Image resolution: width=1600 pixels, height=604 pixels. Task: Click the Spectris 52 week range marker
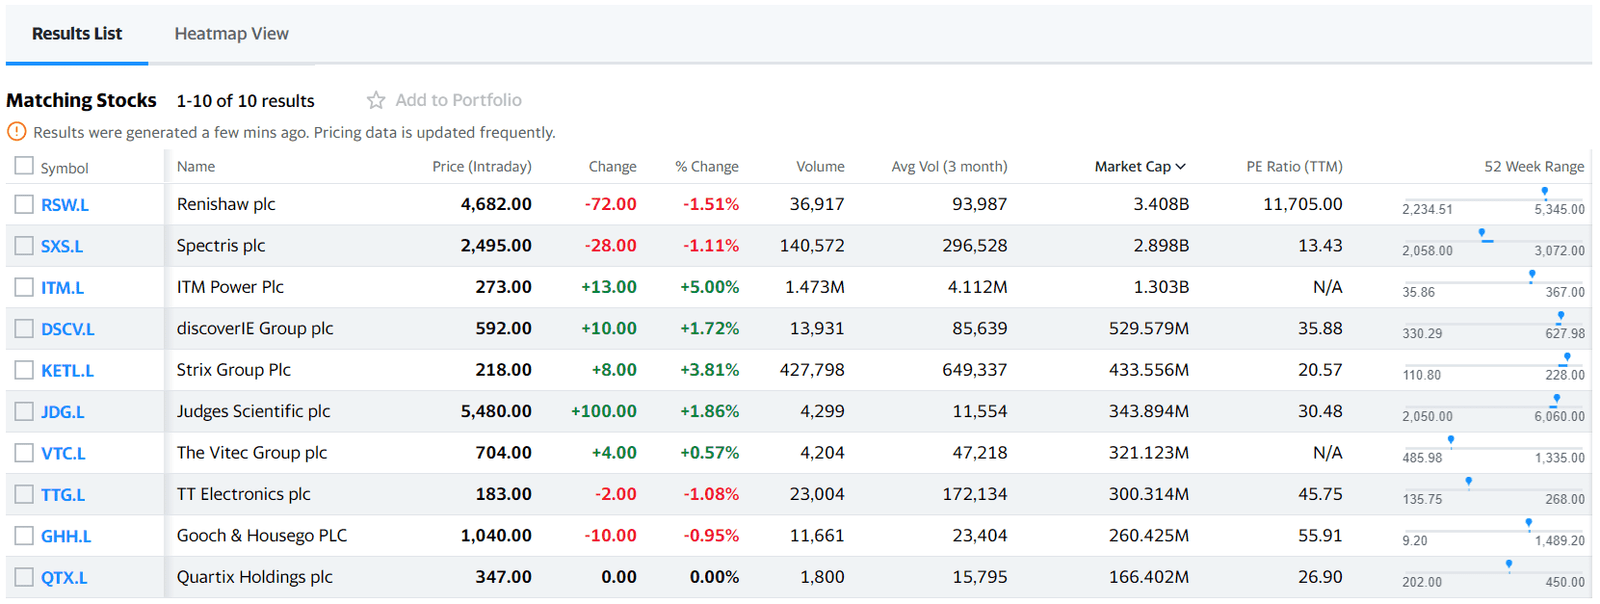pos(1483,234)
